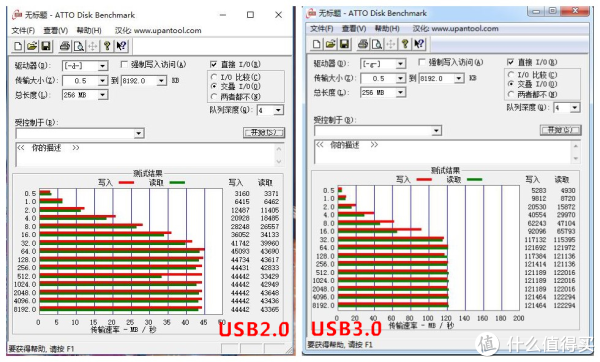Select 两者都不 radio option in right window
Image resolution: width=600 pixels, height=362 pixels.
(510, 94)
